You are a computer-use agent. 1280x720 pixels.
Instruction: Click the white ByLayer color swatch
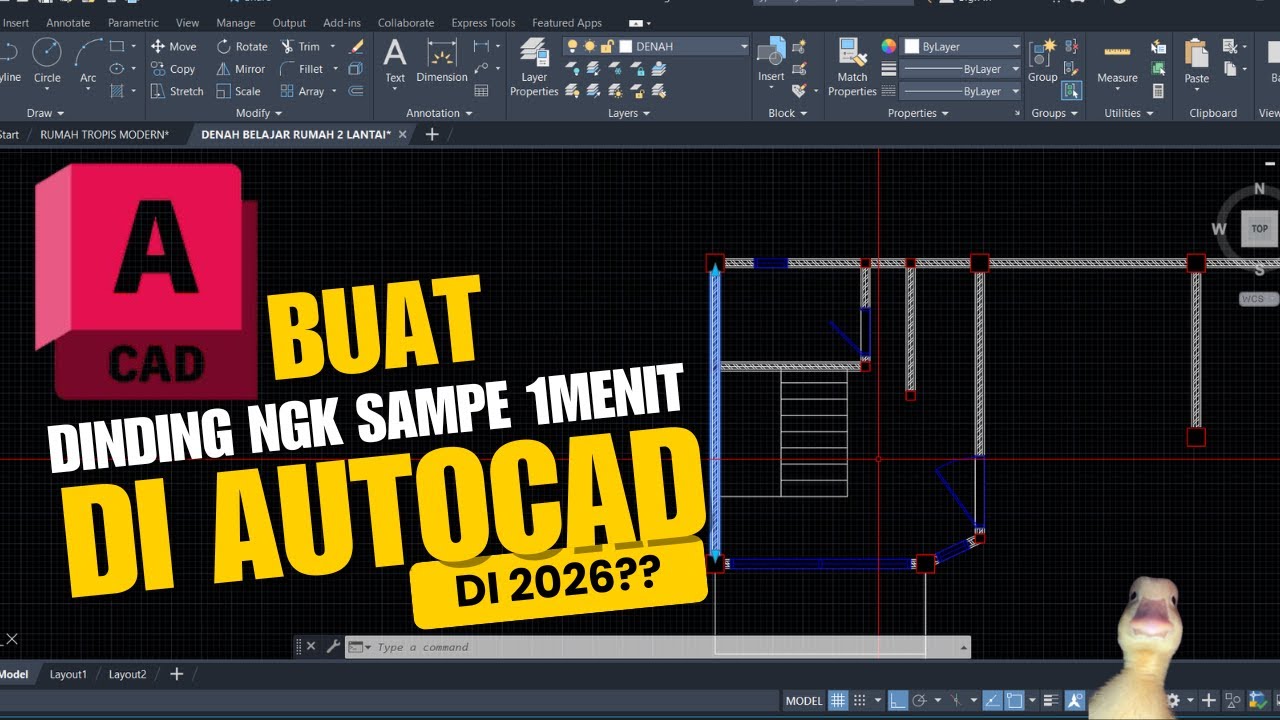[x=912, y=46]
